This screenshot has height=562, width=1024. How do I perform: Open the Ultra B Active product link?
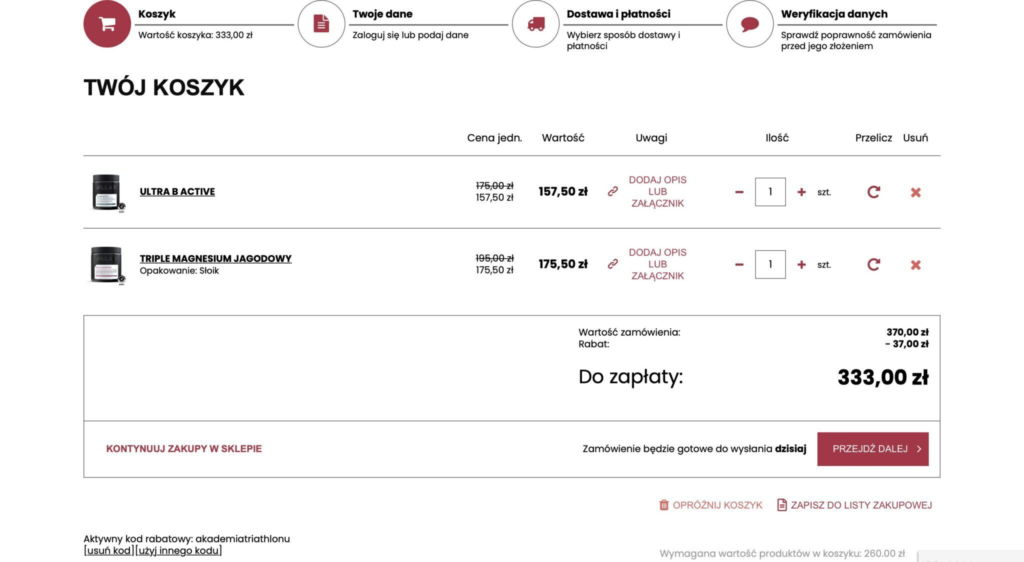[177, 192]
